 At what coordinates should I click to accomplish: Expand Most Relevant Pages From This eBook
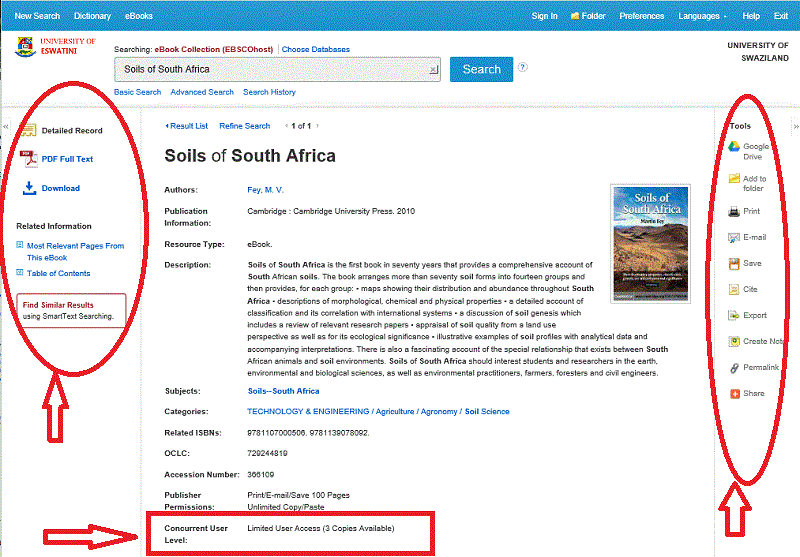tap(19, 245)
